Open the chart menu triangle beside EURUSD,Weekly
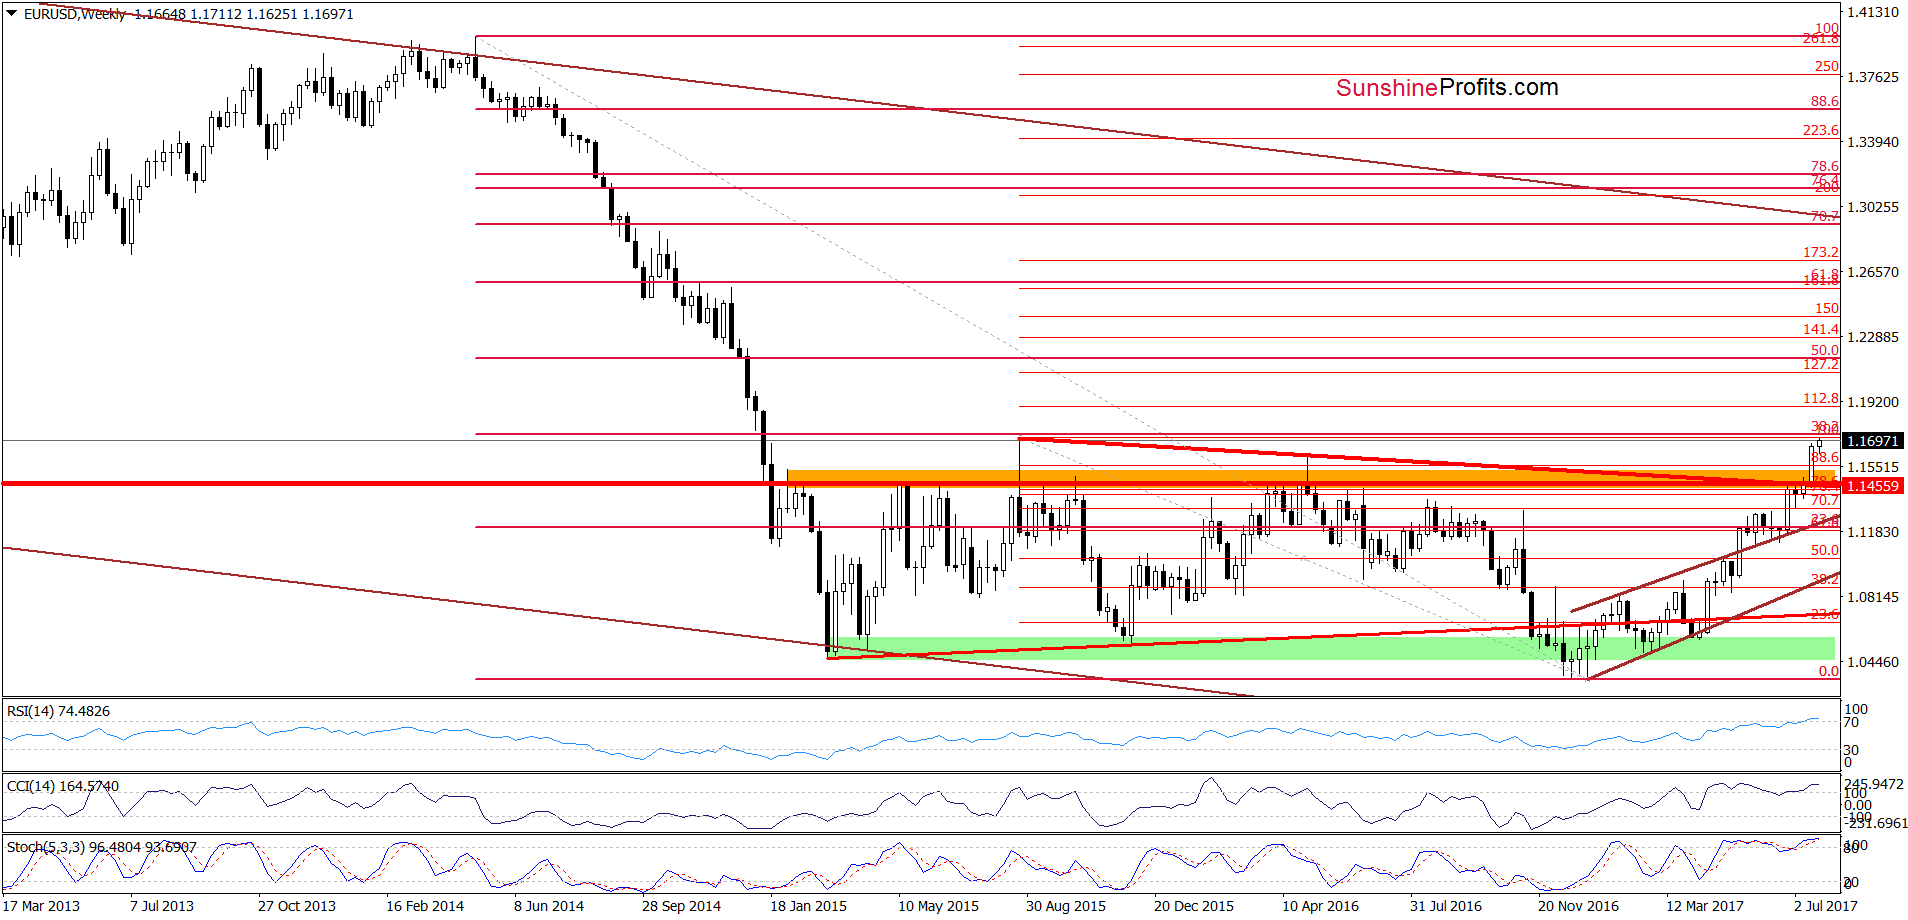The height and width of the screenshot is (920, 1908). tap(11, 14)
